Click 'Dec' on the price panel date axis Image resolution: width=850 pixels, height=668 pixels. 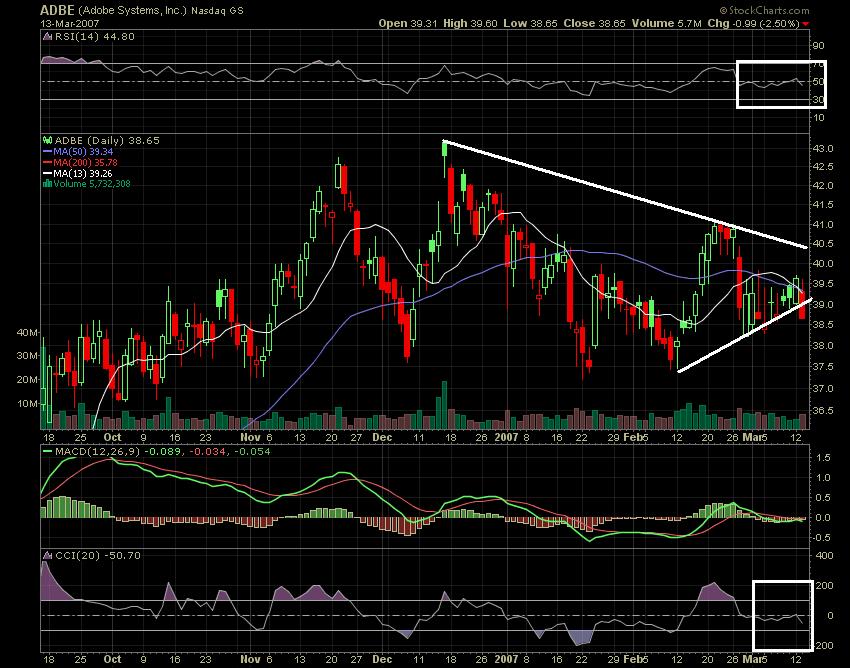(x=382, y=437)
